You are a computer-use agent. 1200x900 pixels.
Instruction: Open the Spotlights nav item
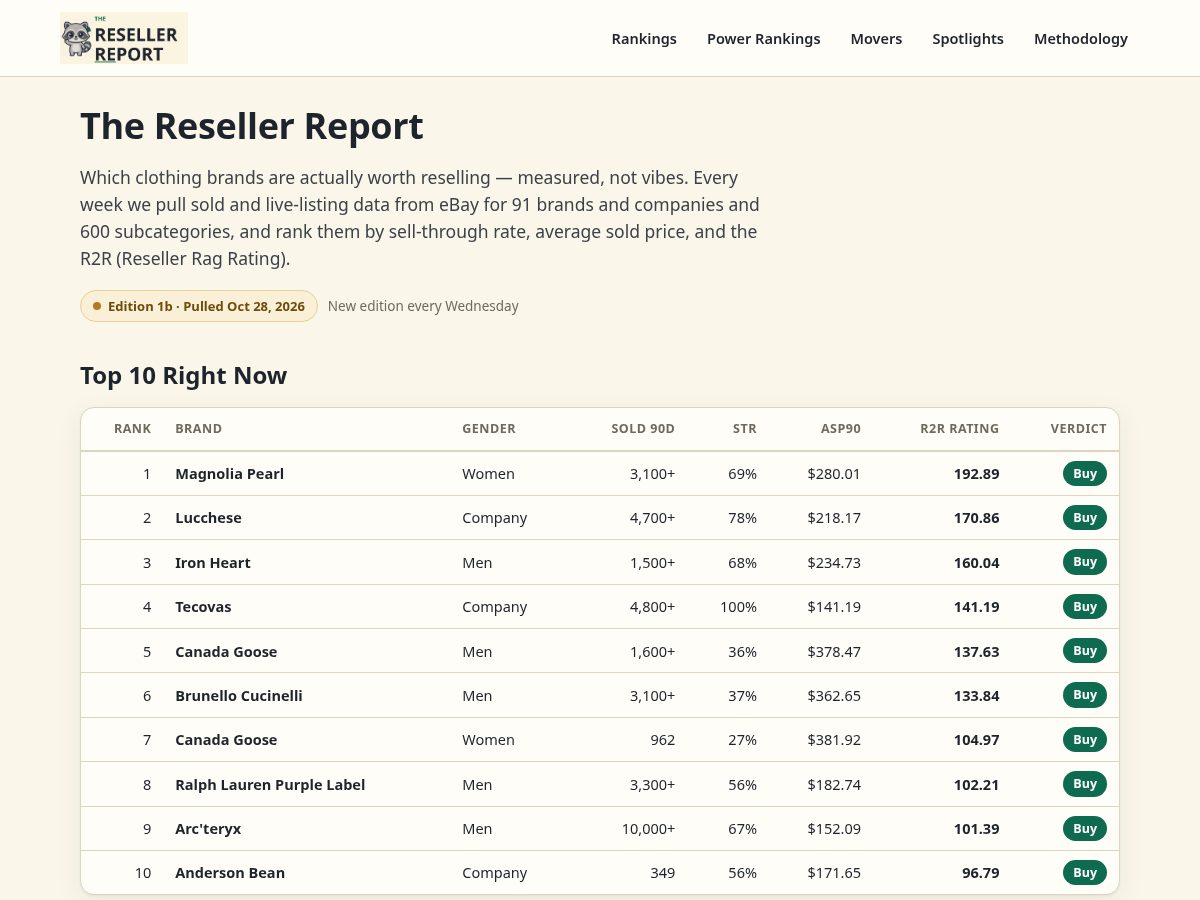(968, 39)
